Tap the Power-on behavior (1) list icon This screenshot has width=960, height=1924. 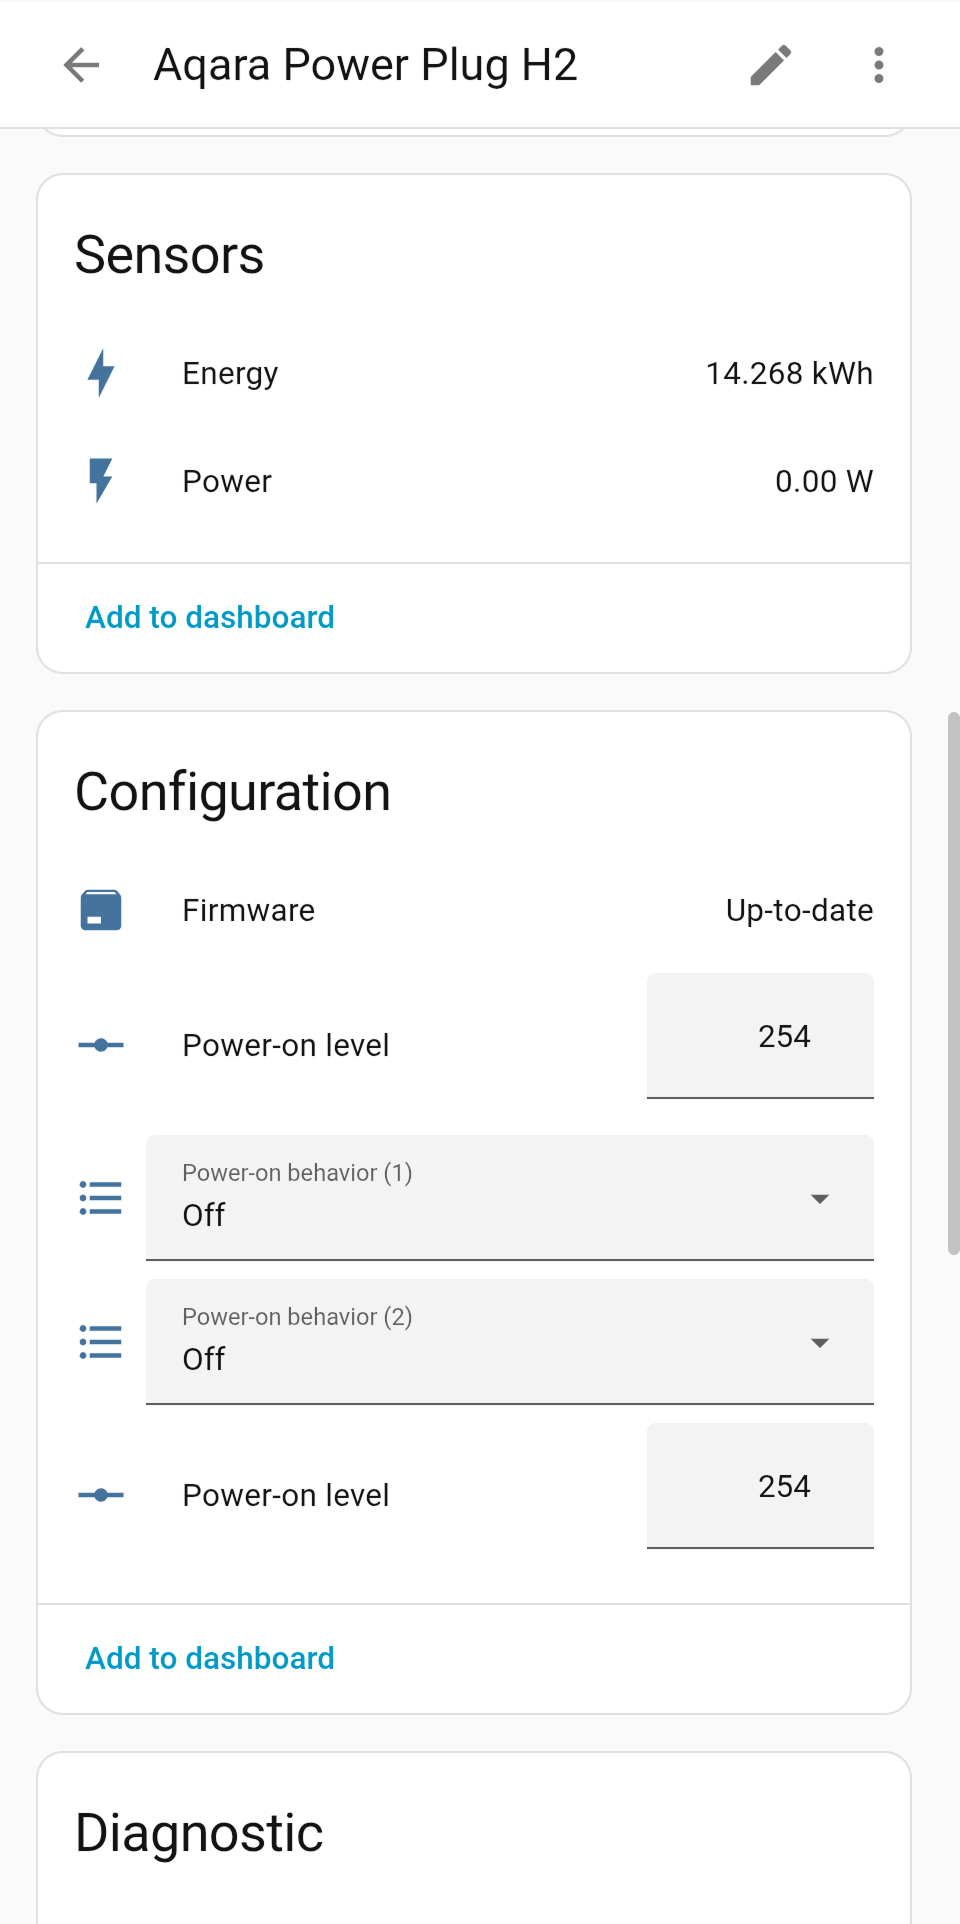pyautogui.click(x=101, y=1198)
